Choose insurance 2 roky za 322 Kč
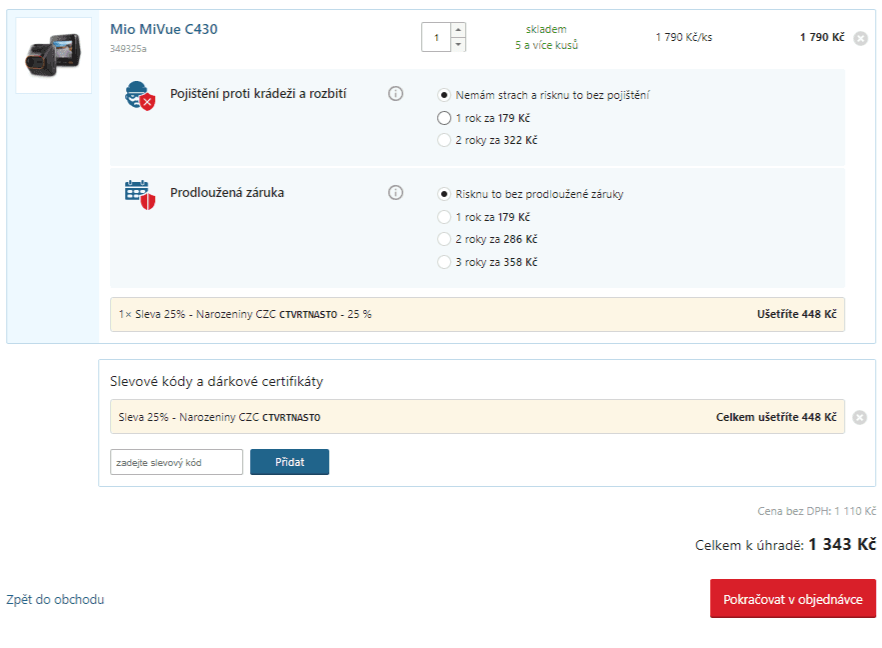882x648 pixels. [444, 140]
